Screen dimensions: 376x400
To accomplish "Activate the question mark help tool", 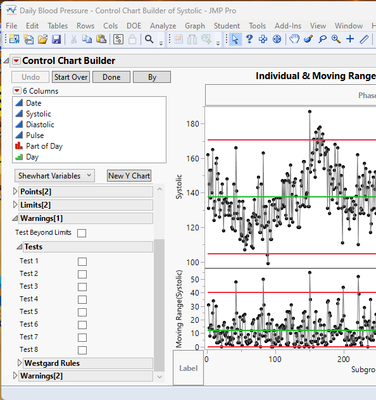I will point(249,39).
